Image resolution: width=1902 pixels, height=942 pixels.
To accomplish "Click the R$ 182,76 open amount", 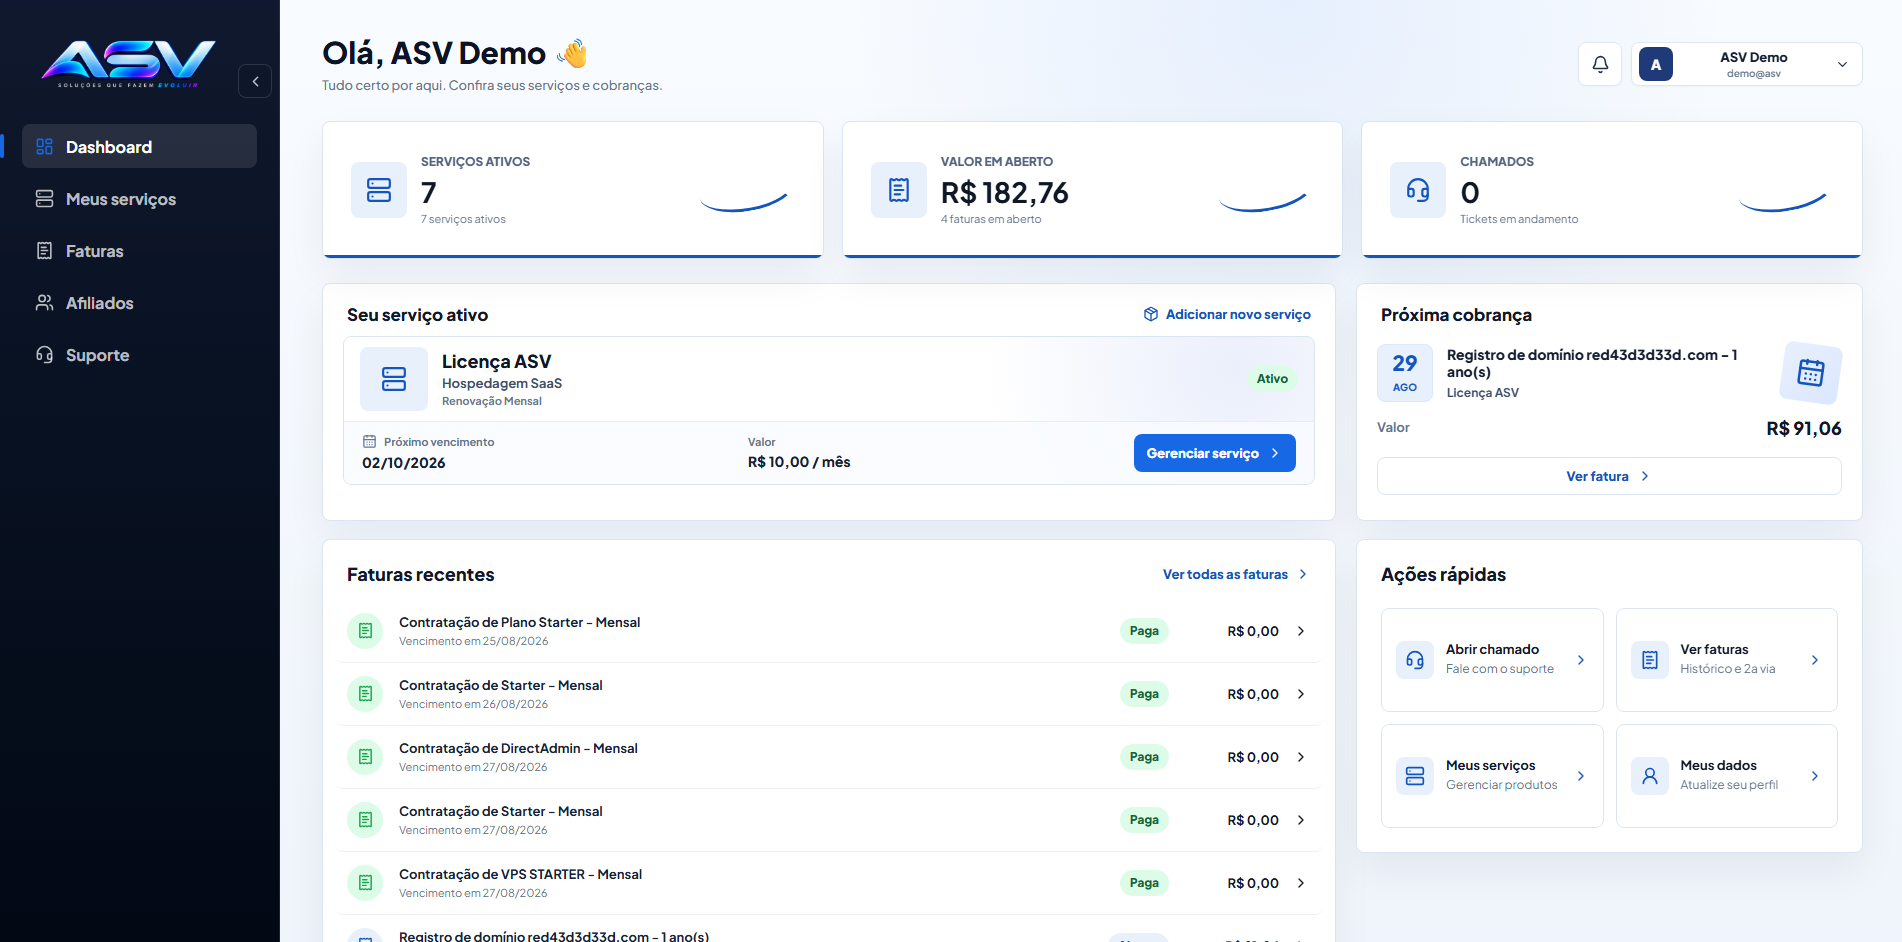I will pyautogui.click(x=1005, y=193).
